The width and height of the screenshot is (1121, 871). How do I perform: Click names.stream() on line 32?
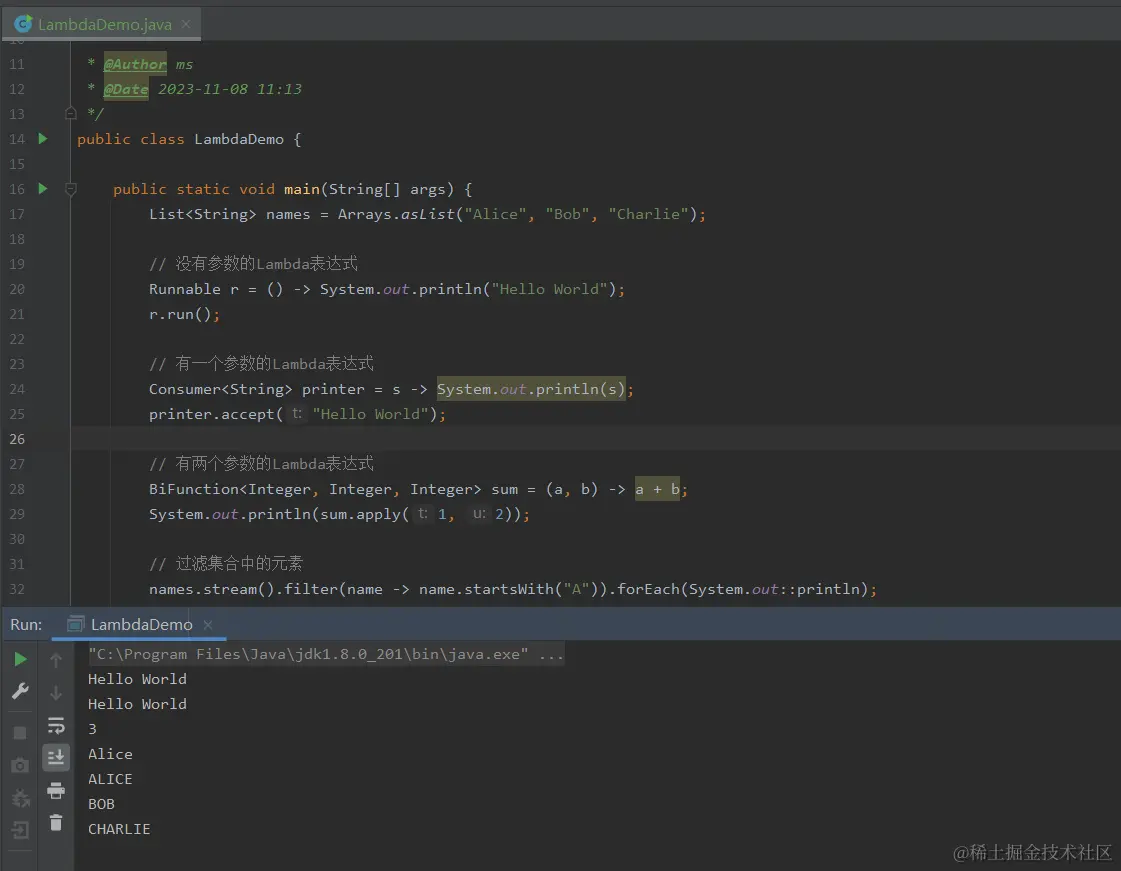pos(212,589)
